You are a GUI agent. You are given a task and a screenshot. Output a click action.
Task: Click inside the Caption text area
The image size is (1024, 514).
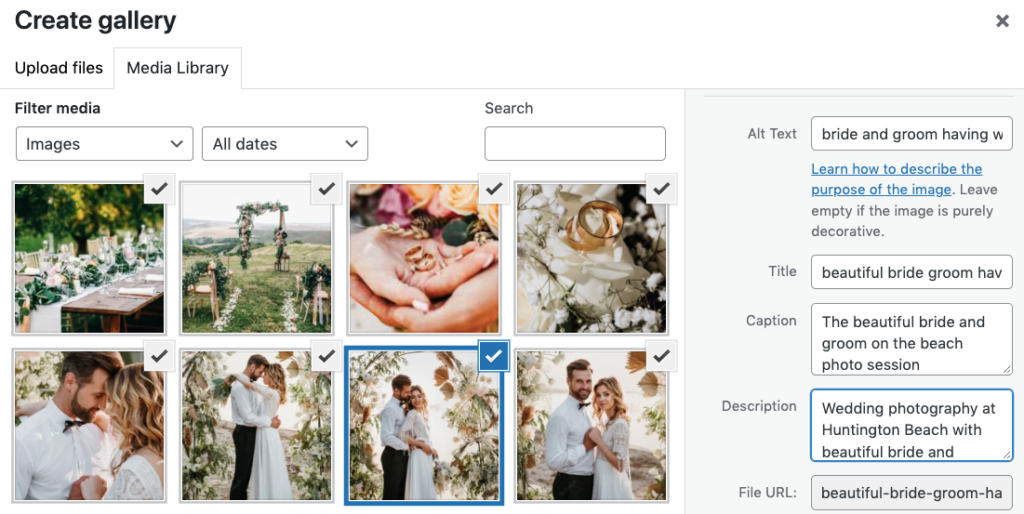pyautogui.click(x=911, y=340)
